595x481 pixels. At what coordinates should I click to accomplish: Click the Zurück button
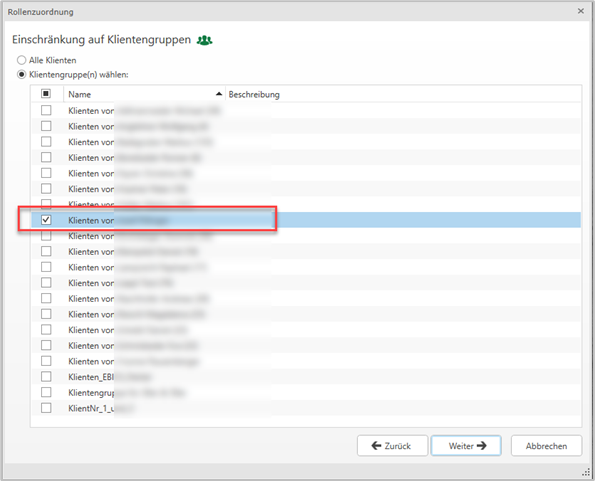pyautogui.click(x=392, y=446)
